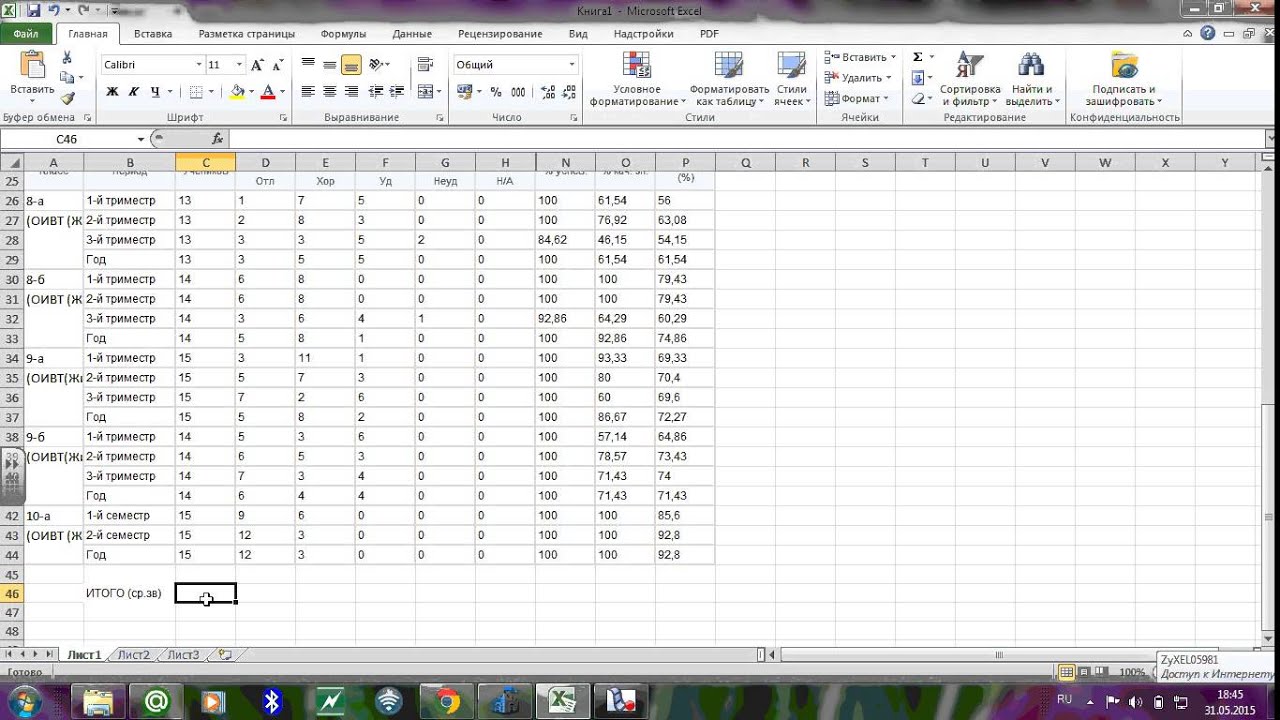Click the Format Painter brush icon
Viewport: 1280px width, 720px height.
point(67,98)
